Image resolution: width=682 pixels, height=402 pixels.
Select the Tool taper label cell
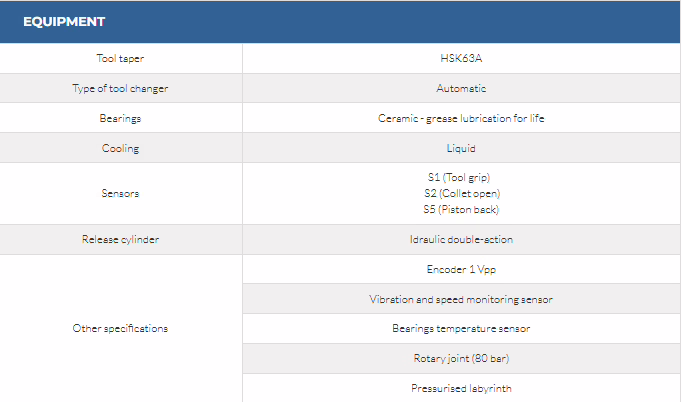point(120,58)
